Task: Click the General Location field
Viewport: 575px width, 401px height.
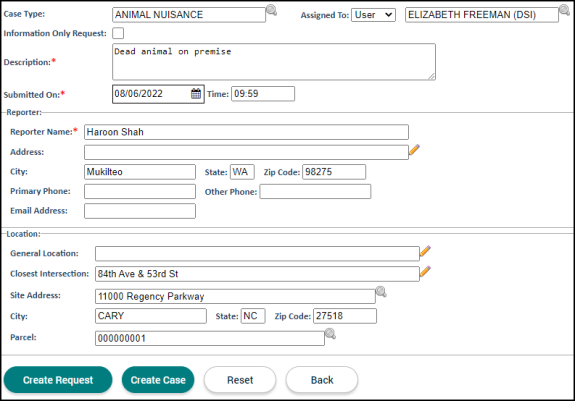Action: point(257,254)
